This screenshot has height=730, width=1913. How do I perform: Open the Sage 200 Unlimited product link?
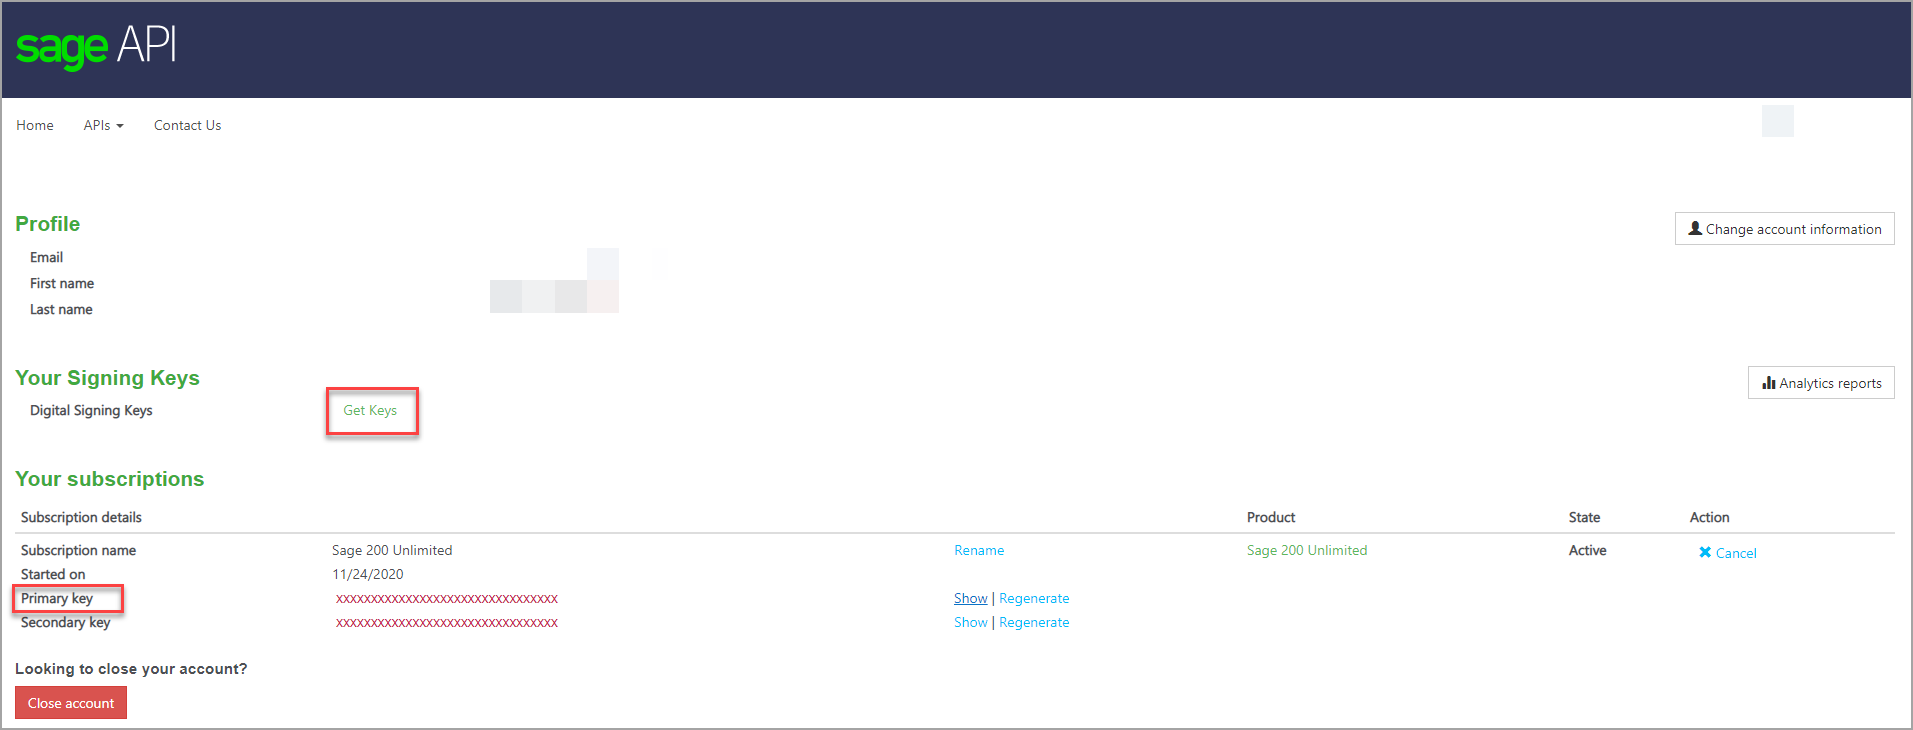[x=1306, y=551]
